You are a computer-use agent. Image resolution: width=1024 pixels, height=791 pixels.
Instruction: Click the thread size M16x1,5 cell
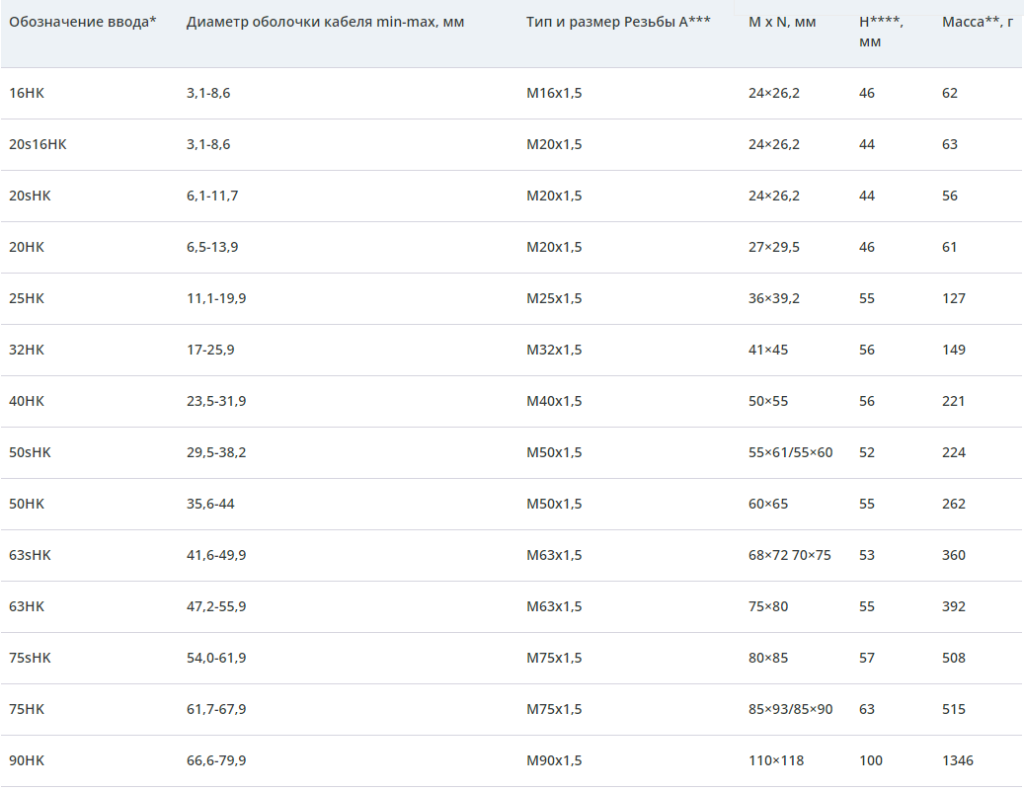554,93
